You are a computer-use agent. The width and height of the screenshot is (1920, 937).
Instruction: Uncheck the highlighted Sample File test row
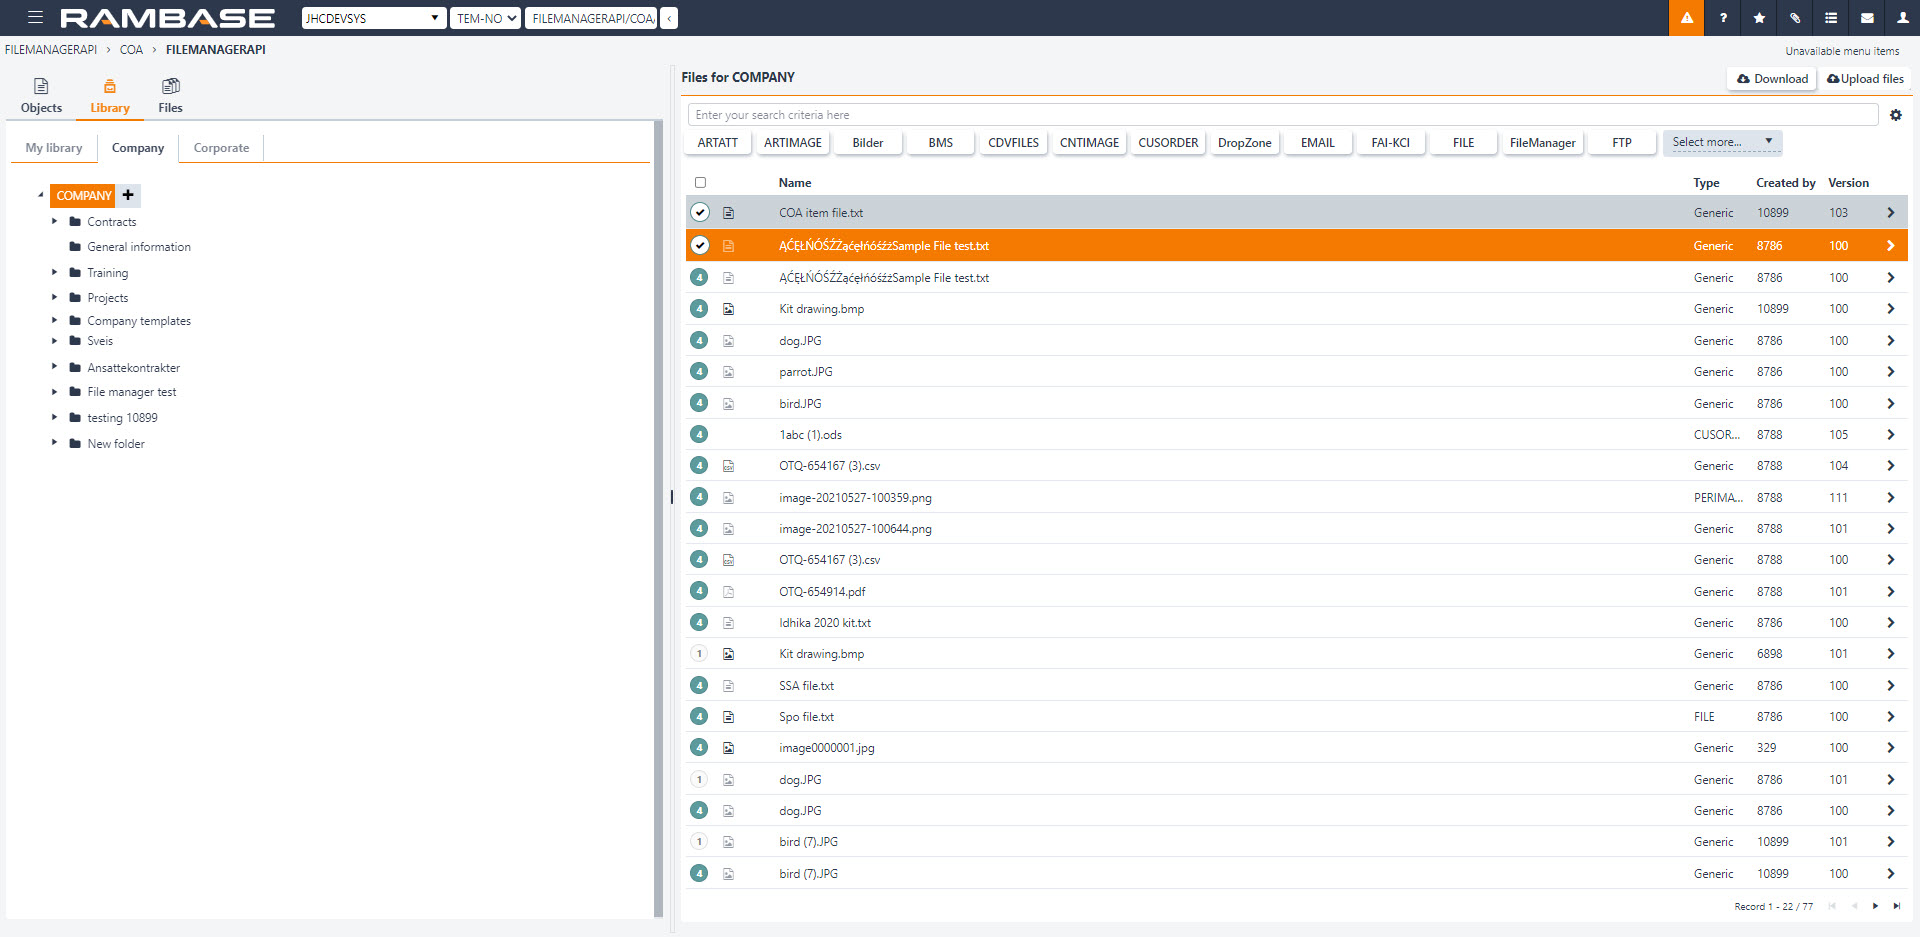tap(700, 245)
